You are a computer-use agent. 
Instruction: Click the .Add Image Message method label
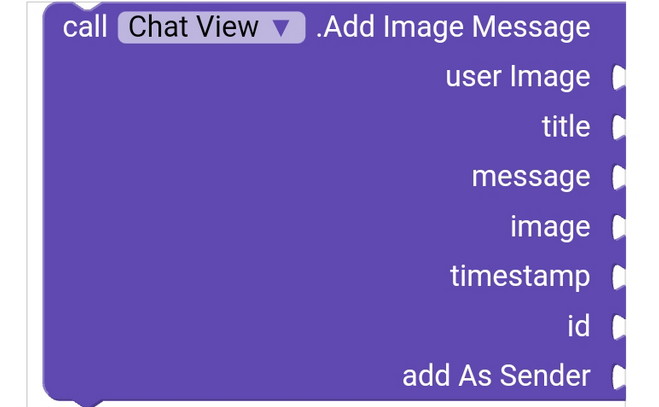click(x=452, y=27)
